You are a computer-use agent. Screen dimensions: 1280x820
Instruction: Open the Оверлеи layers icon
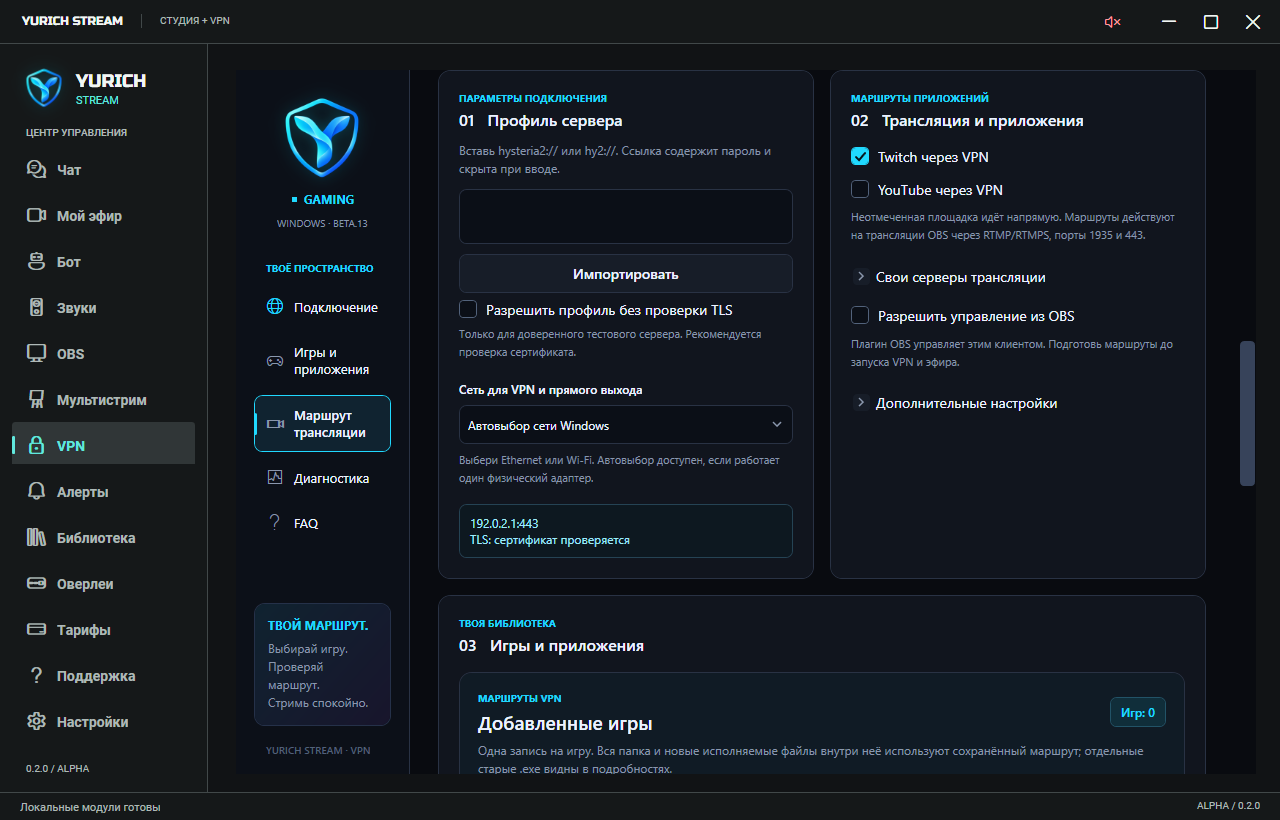pyautogui.click(x=37, y=584)
